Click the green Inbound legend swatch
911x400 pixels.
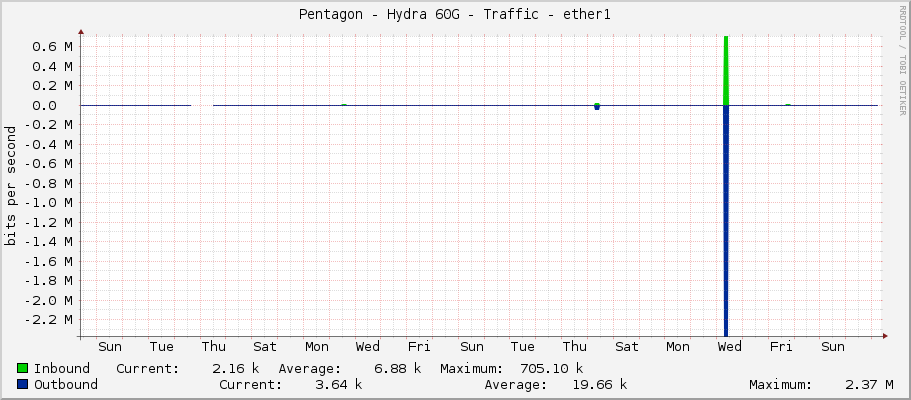[x=23, y=368]
